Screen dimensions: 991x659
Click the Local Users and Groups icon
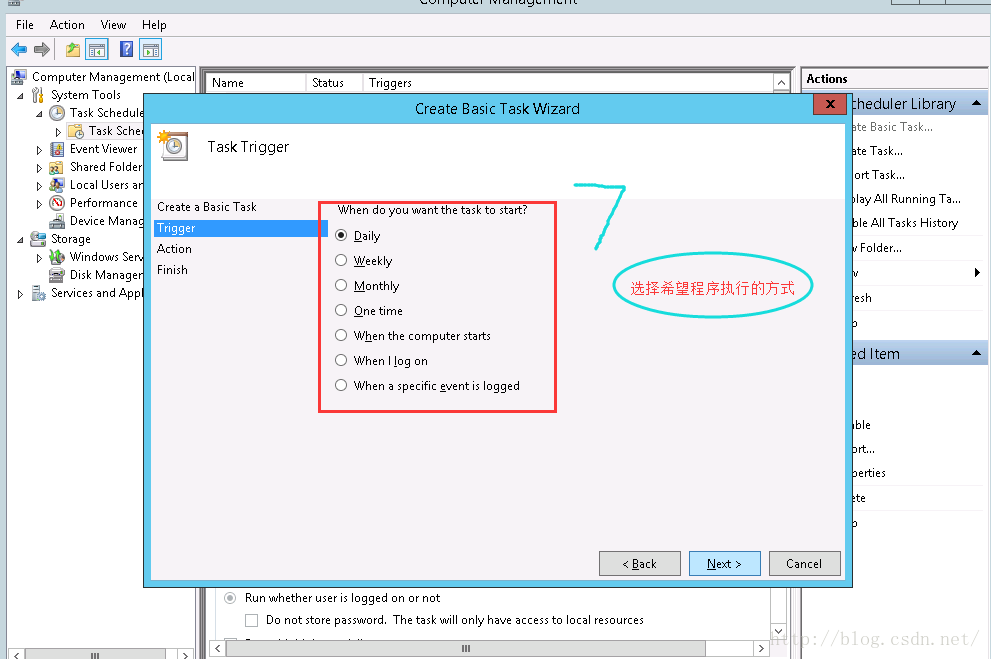click(x=57, y=185)
